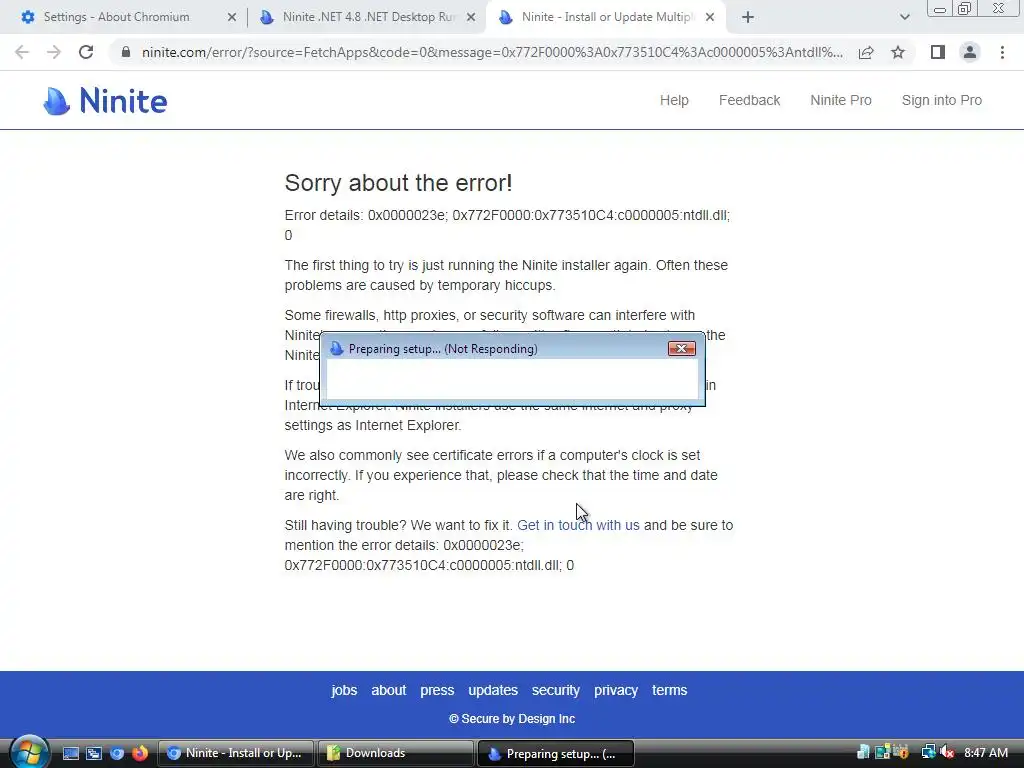Open the terms footer link
Screen dimensions: 1024x768
(669, 690)
